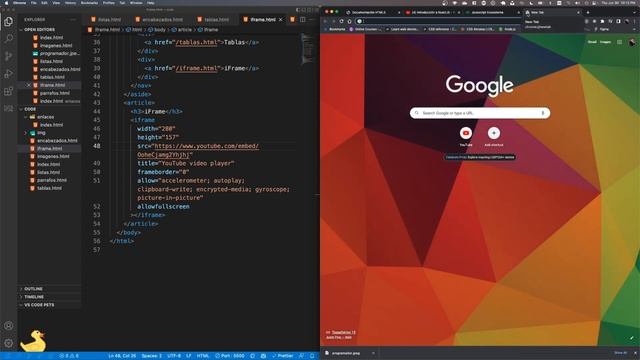Viewport: 640px width, 360px height.
Task: Click the article breadcrumb segment
Action: pyautogui.click(x=182, y=30)
